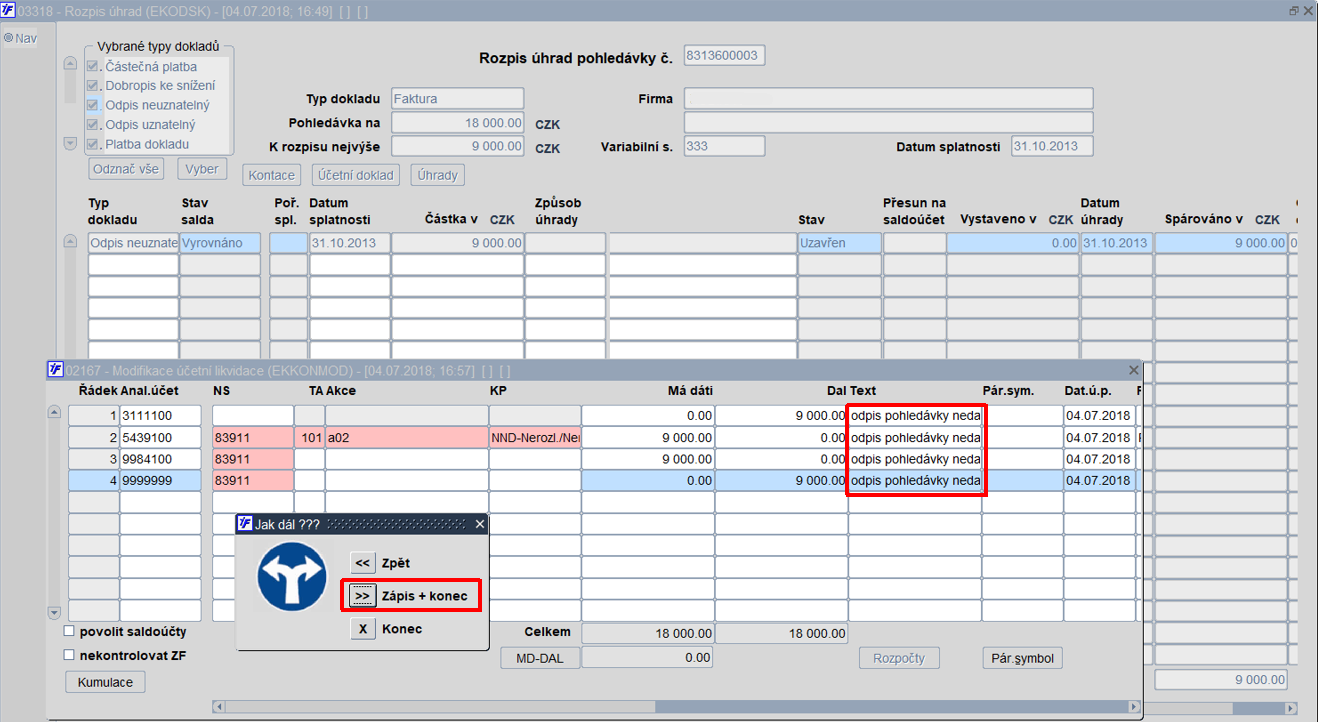Image resolution: width=1318 pixels, height=722 pixels.
Task: Open the Kontace view
Action: tap(271, 175)
